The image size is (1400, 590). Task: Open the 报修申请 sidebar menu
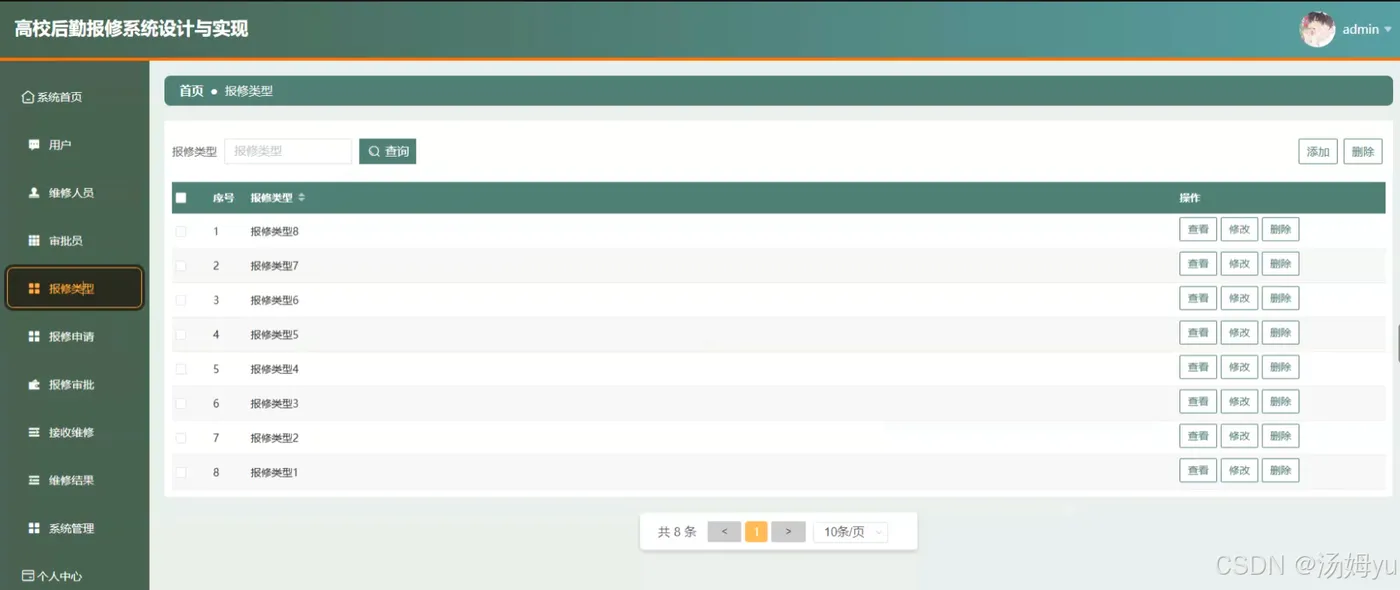(x=74, y=336)
